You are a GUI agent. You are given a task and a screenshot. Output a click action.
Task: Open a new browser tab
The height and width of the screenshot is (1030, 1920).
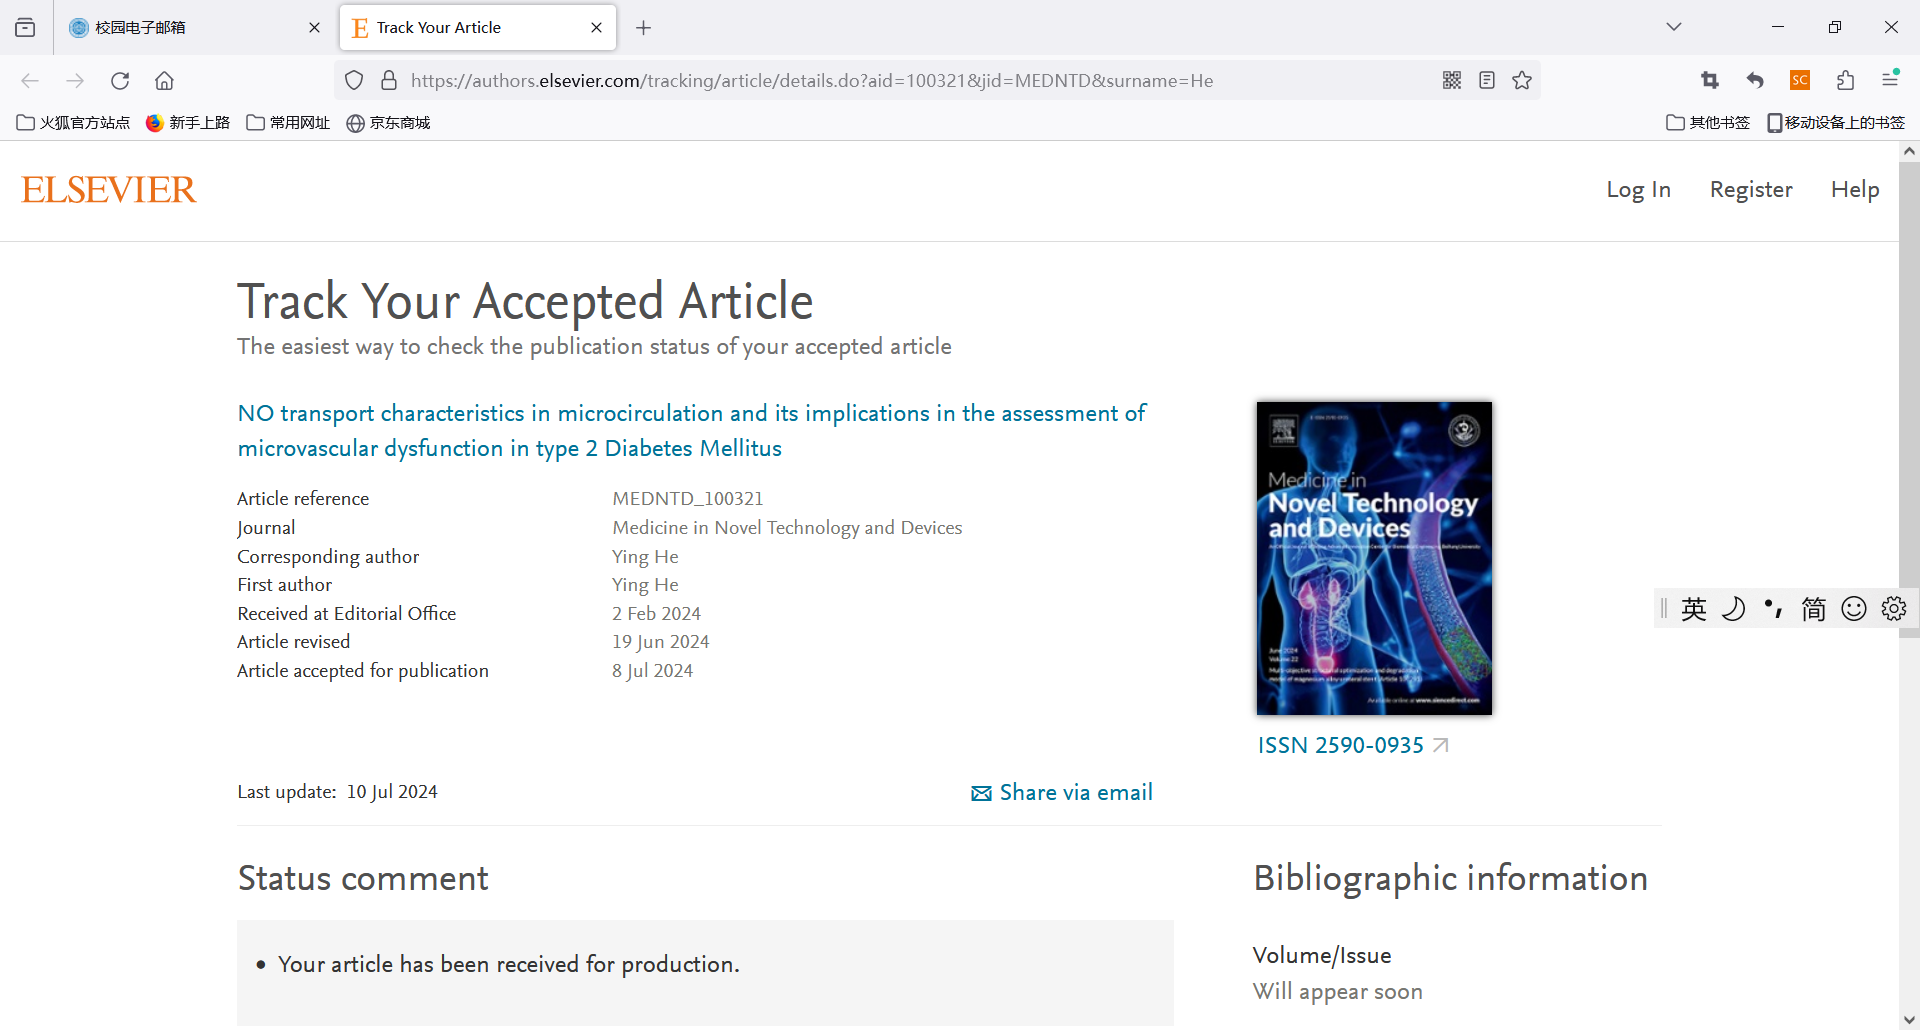pyautogui.click(x=643, y=28)
